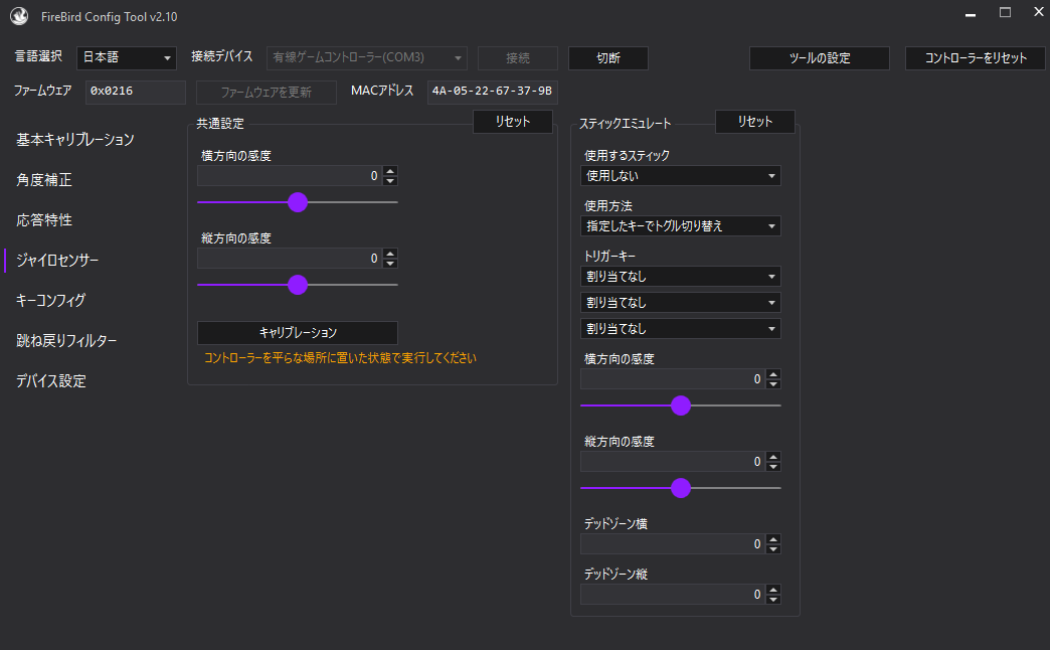
Task: Increase デッドゾーン横 with up arrow
Action: 773,539
